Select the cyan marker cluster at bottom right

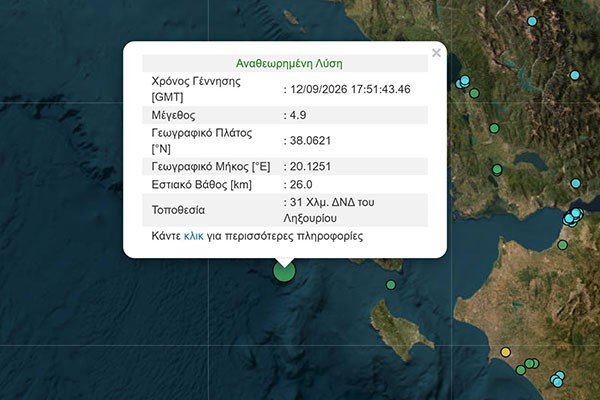[x=558, y=379]
